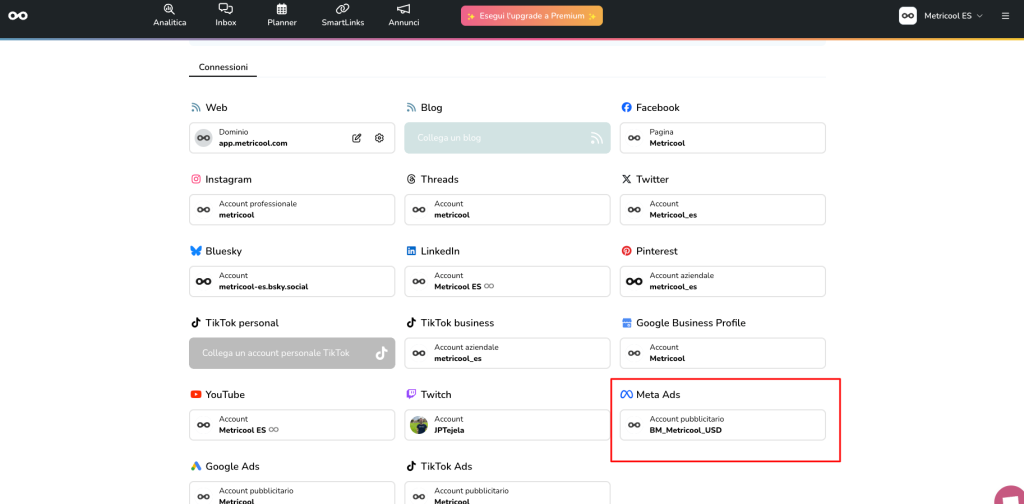Image resolution: width=1024 pixels, height=504 pixels.
Task: Click the Metricool infinity logo
Action: point(18,15)
